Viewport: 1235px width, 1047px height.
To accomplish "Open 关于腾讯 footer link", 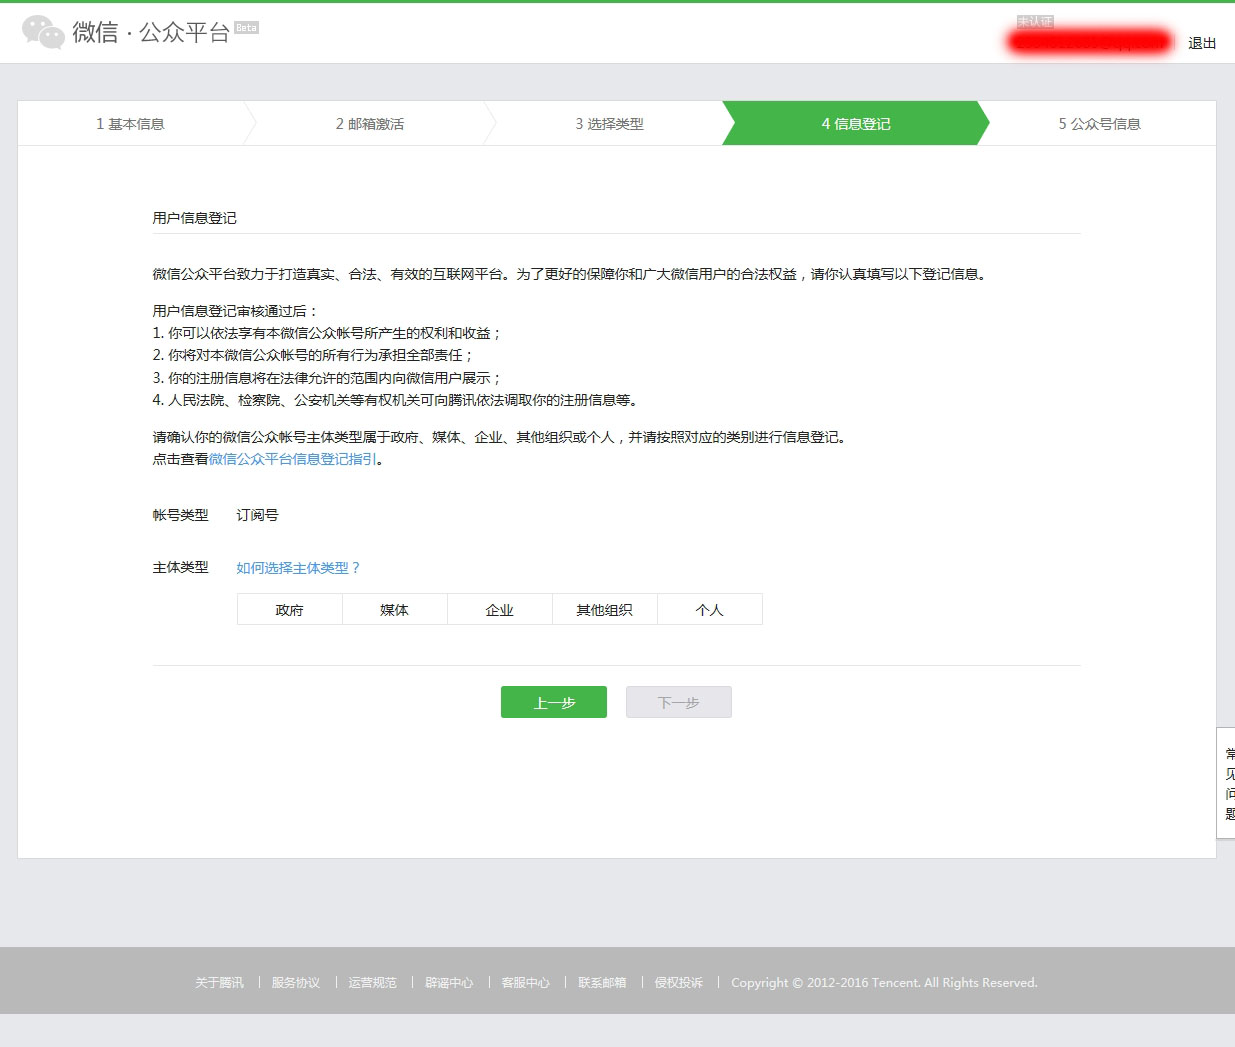I will pyautogui.click(x=219, y=983).
